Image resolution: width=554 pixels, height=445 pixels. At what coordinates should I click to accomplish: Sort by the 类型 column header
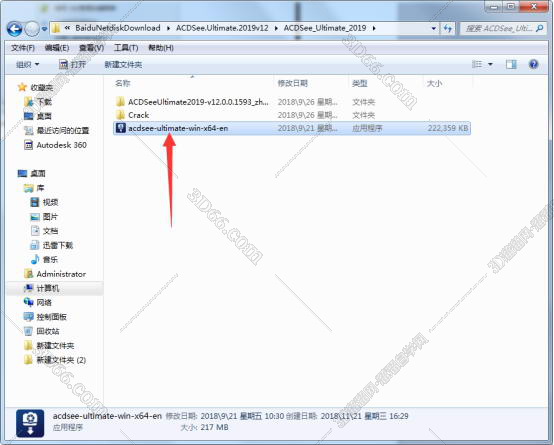point(360,83)
